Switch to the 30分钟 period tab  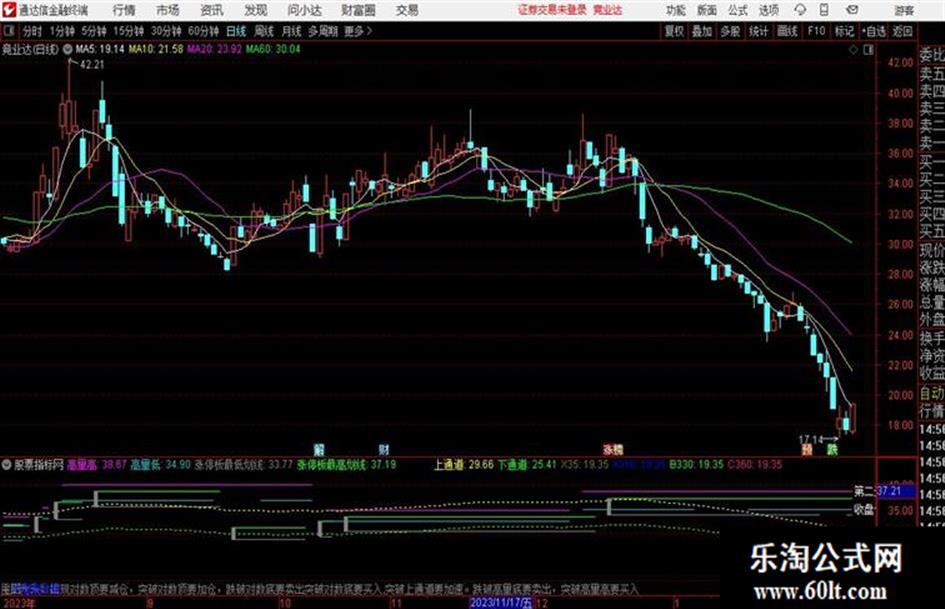(166, 31)
